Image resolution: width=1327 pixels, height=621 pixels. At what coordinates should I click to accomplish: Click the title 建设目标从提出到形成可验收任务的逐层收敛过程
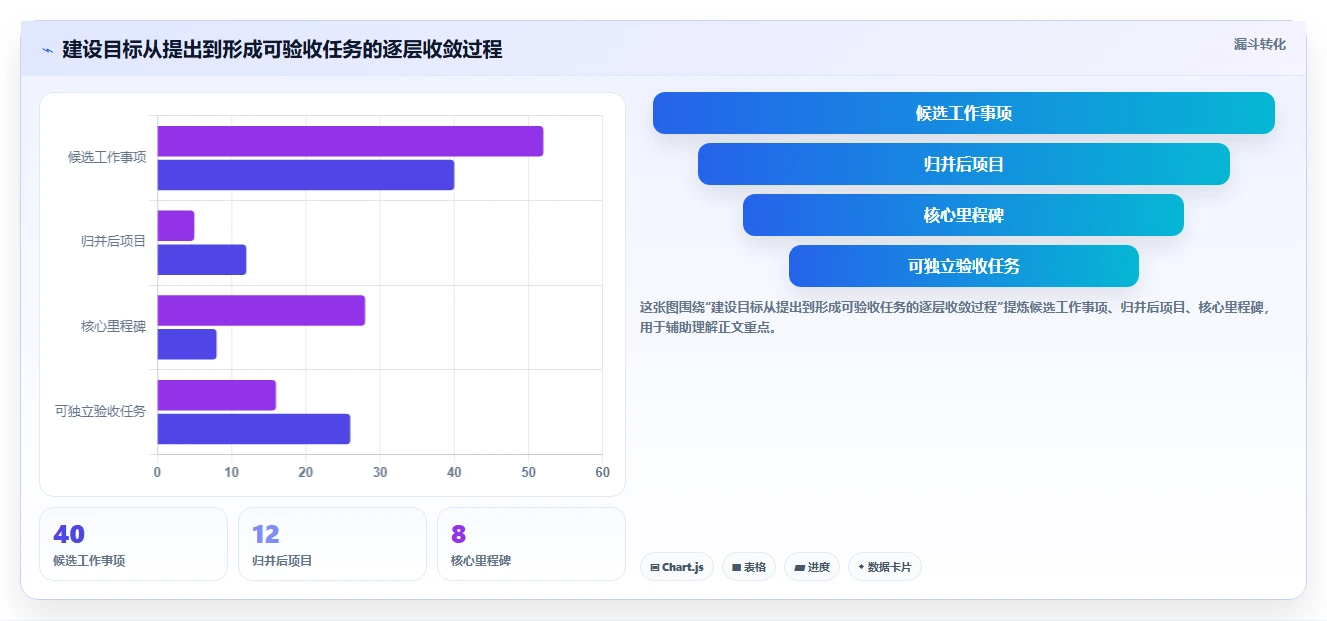point(282,49)
